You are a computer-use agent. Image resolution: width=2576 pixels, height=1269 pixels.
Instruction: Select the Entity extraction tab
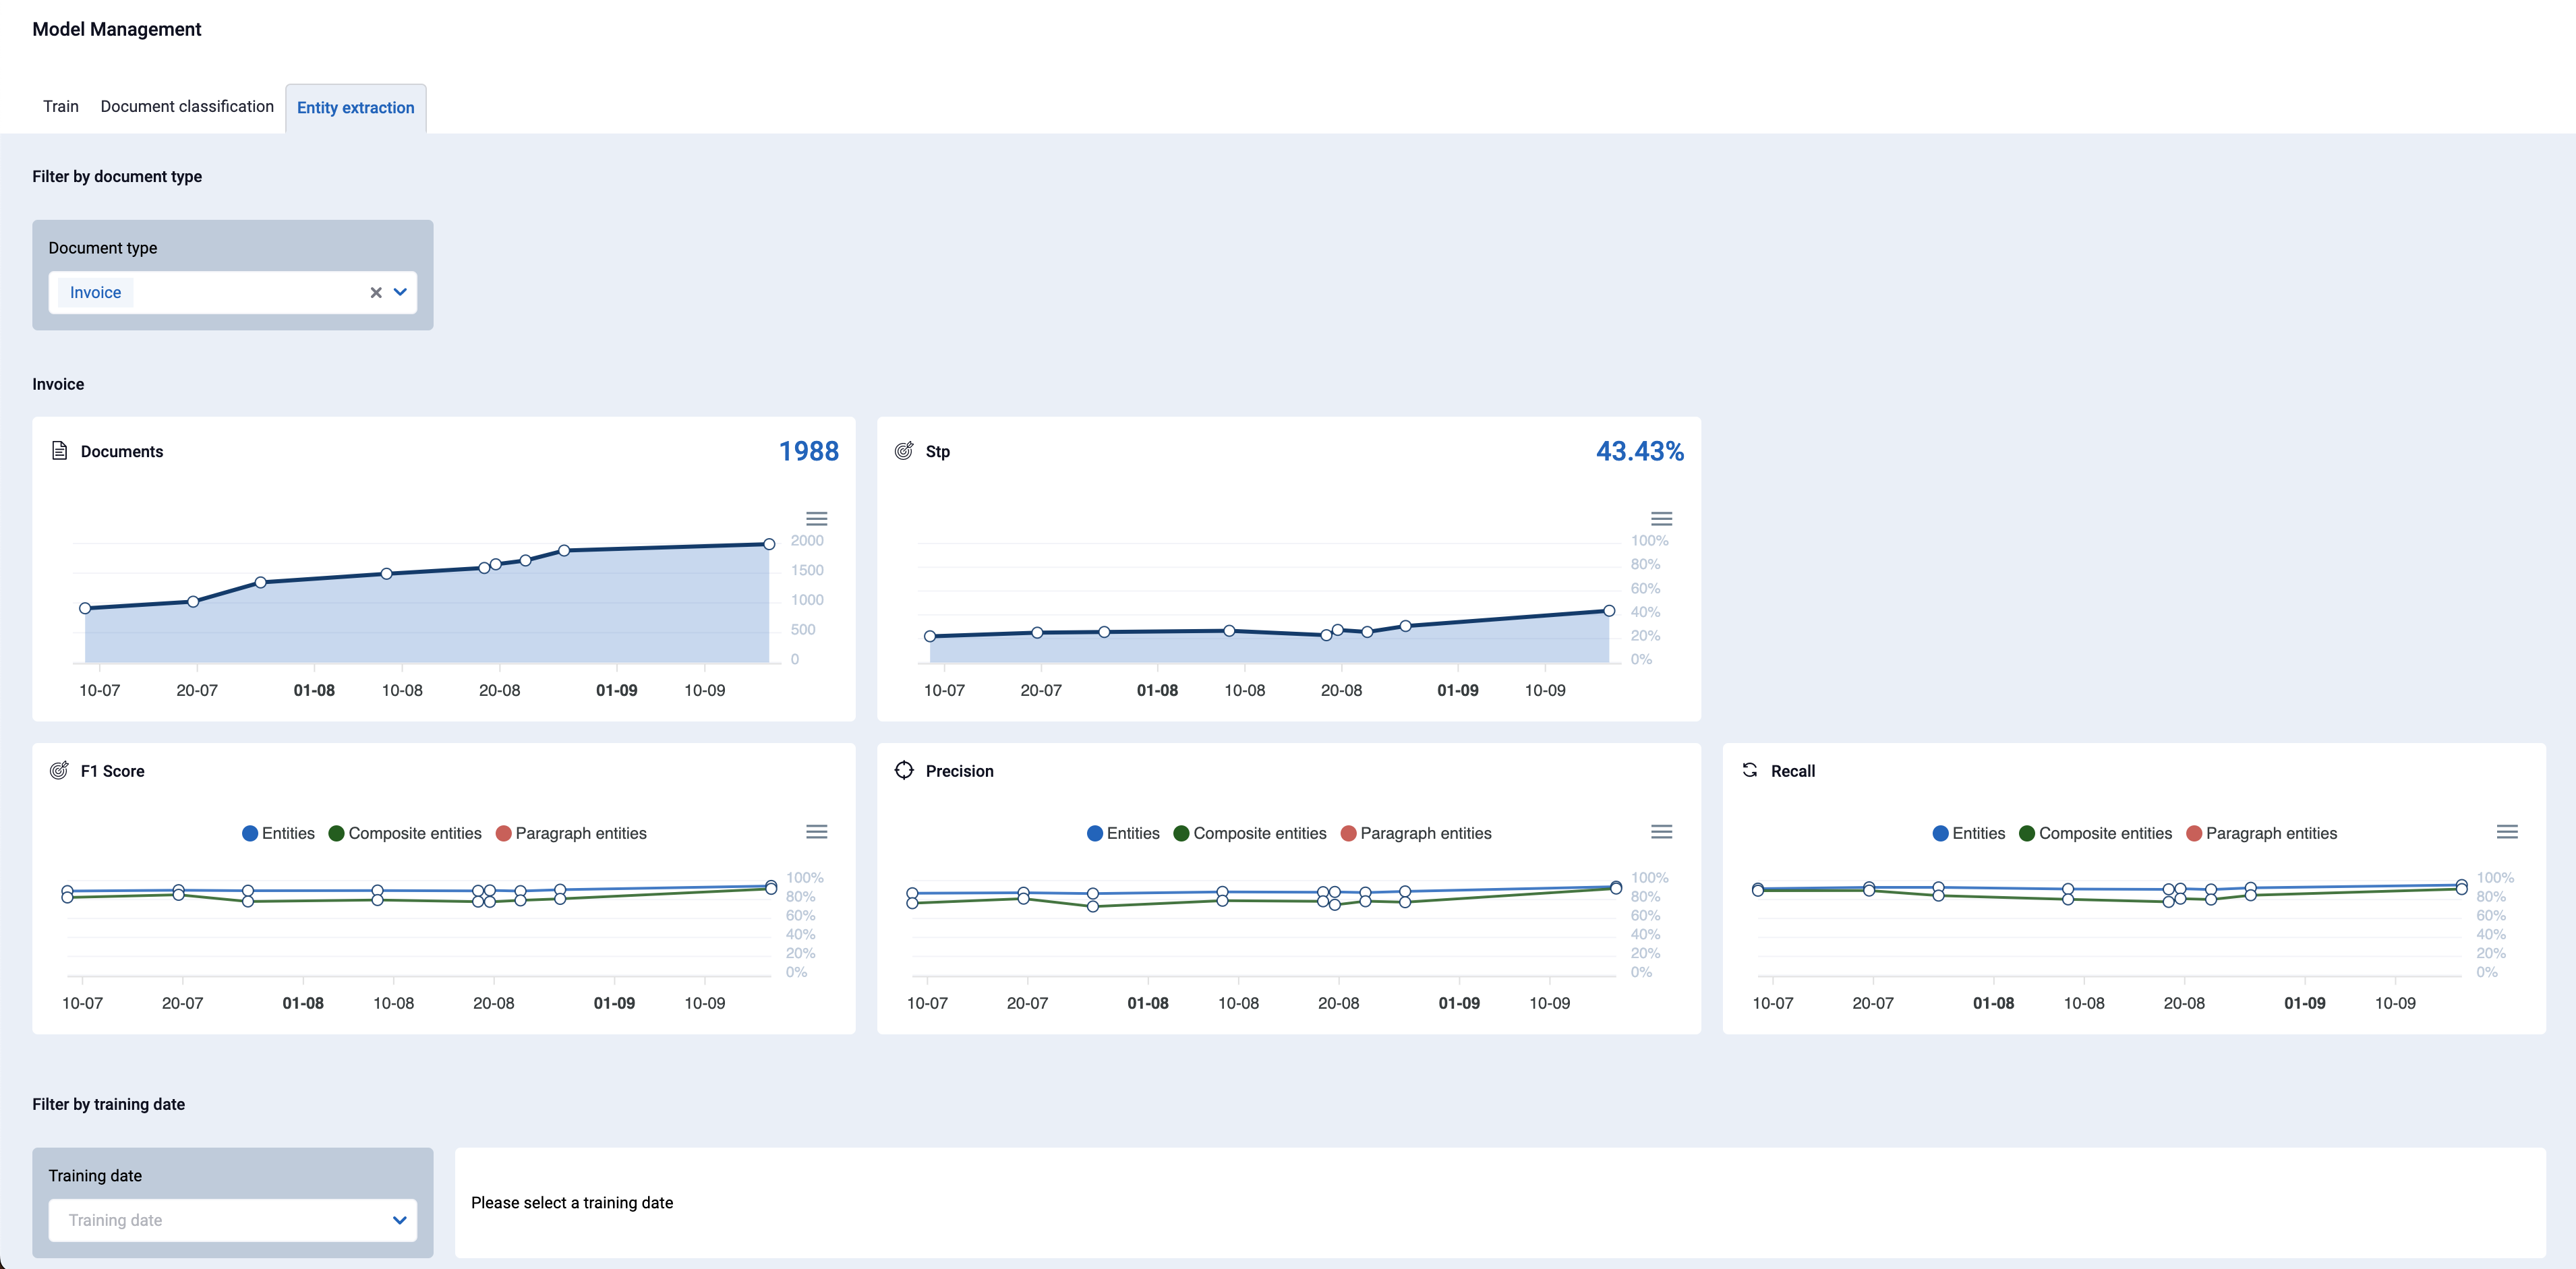[x=355, y=108]
